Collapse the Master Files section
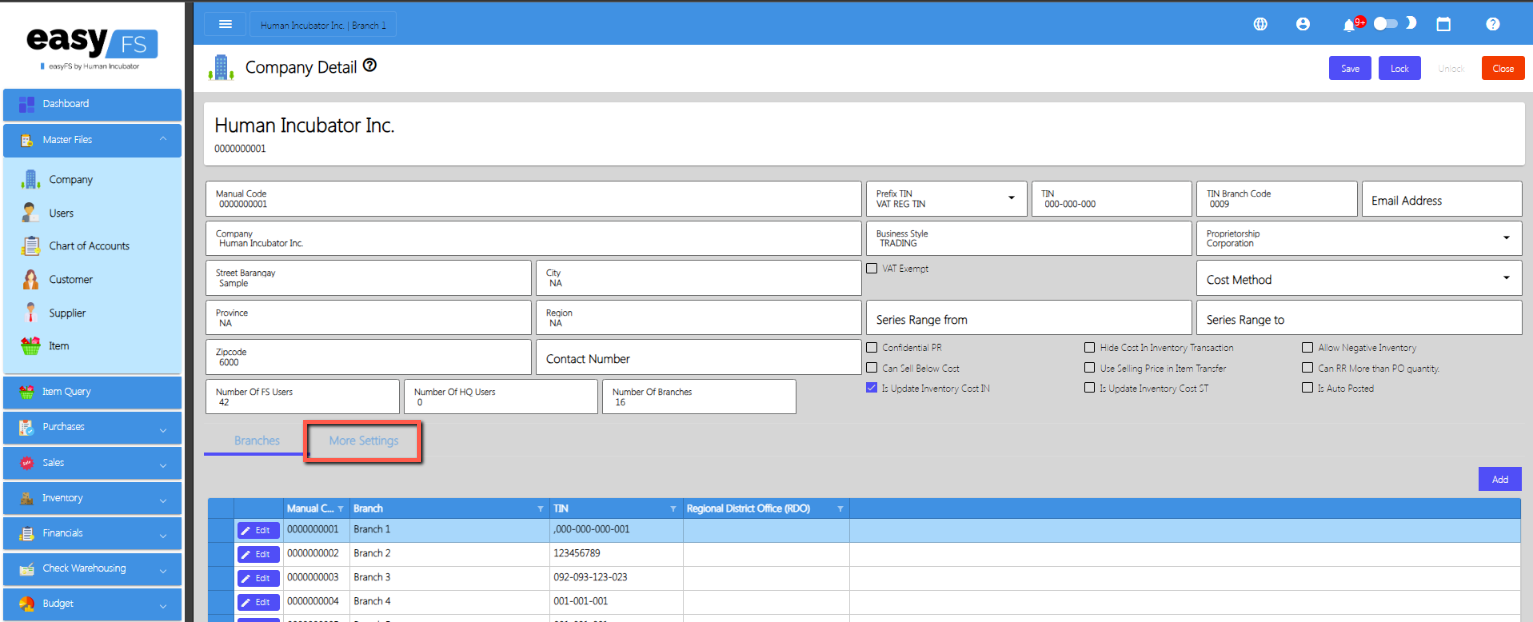Image resolution: width=1533 pixels, height=622 pixels. [92, 140]
